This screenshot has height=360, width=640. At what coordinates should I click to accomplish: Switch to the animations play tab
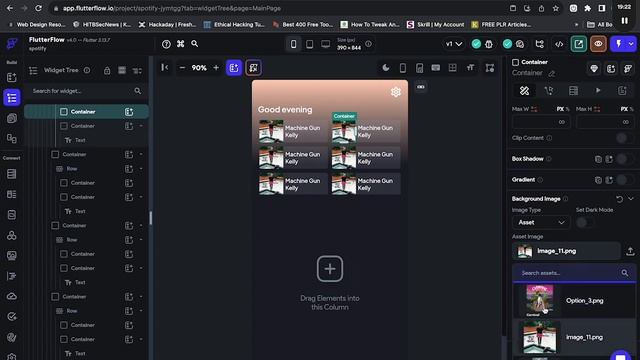click(x=598, y=91)
